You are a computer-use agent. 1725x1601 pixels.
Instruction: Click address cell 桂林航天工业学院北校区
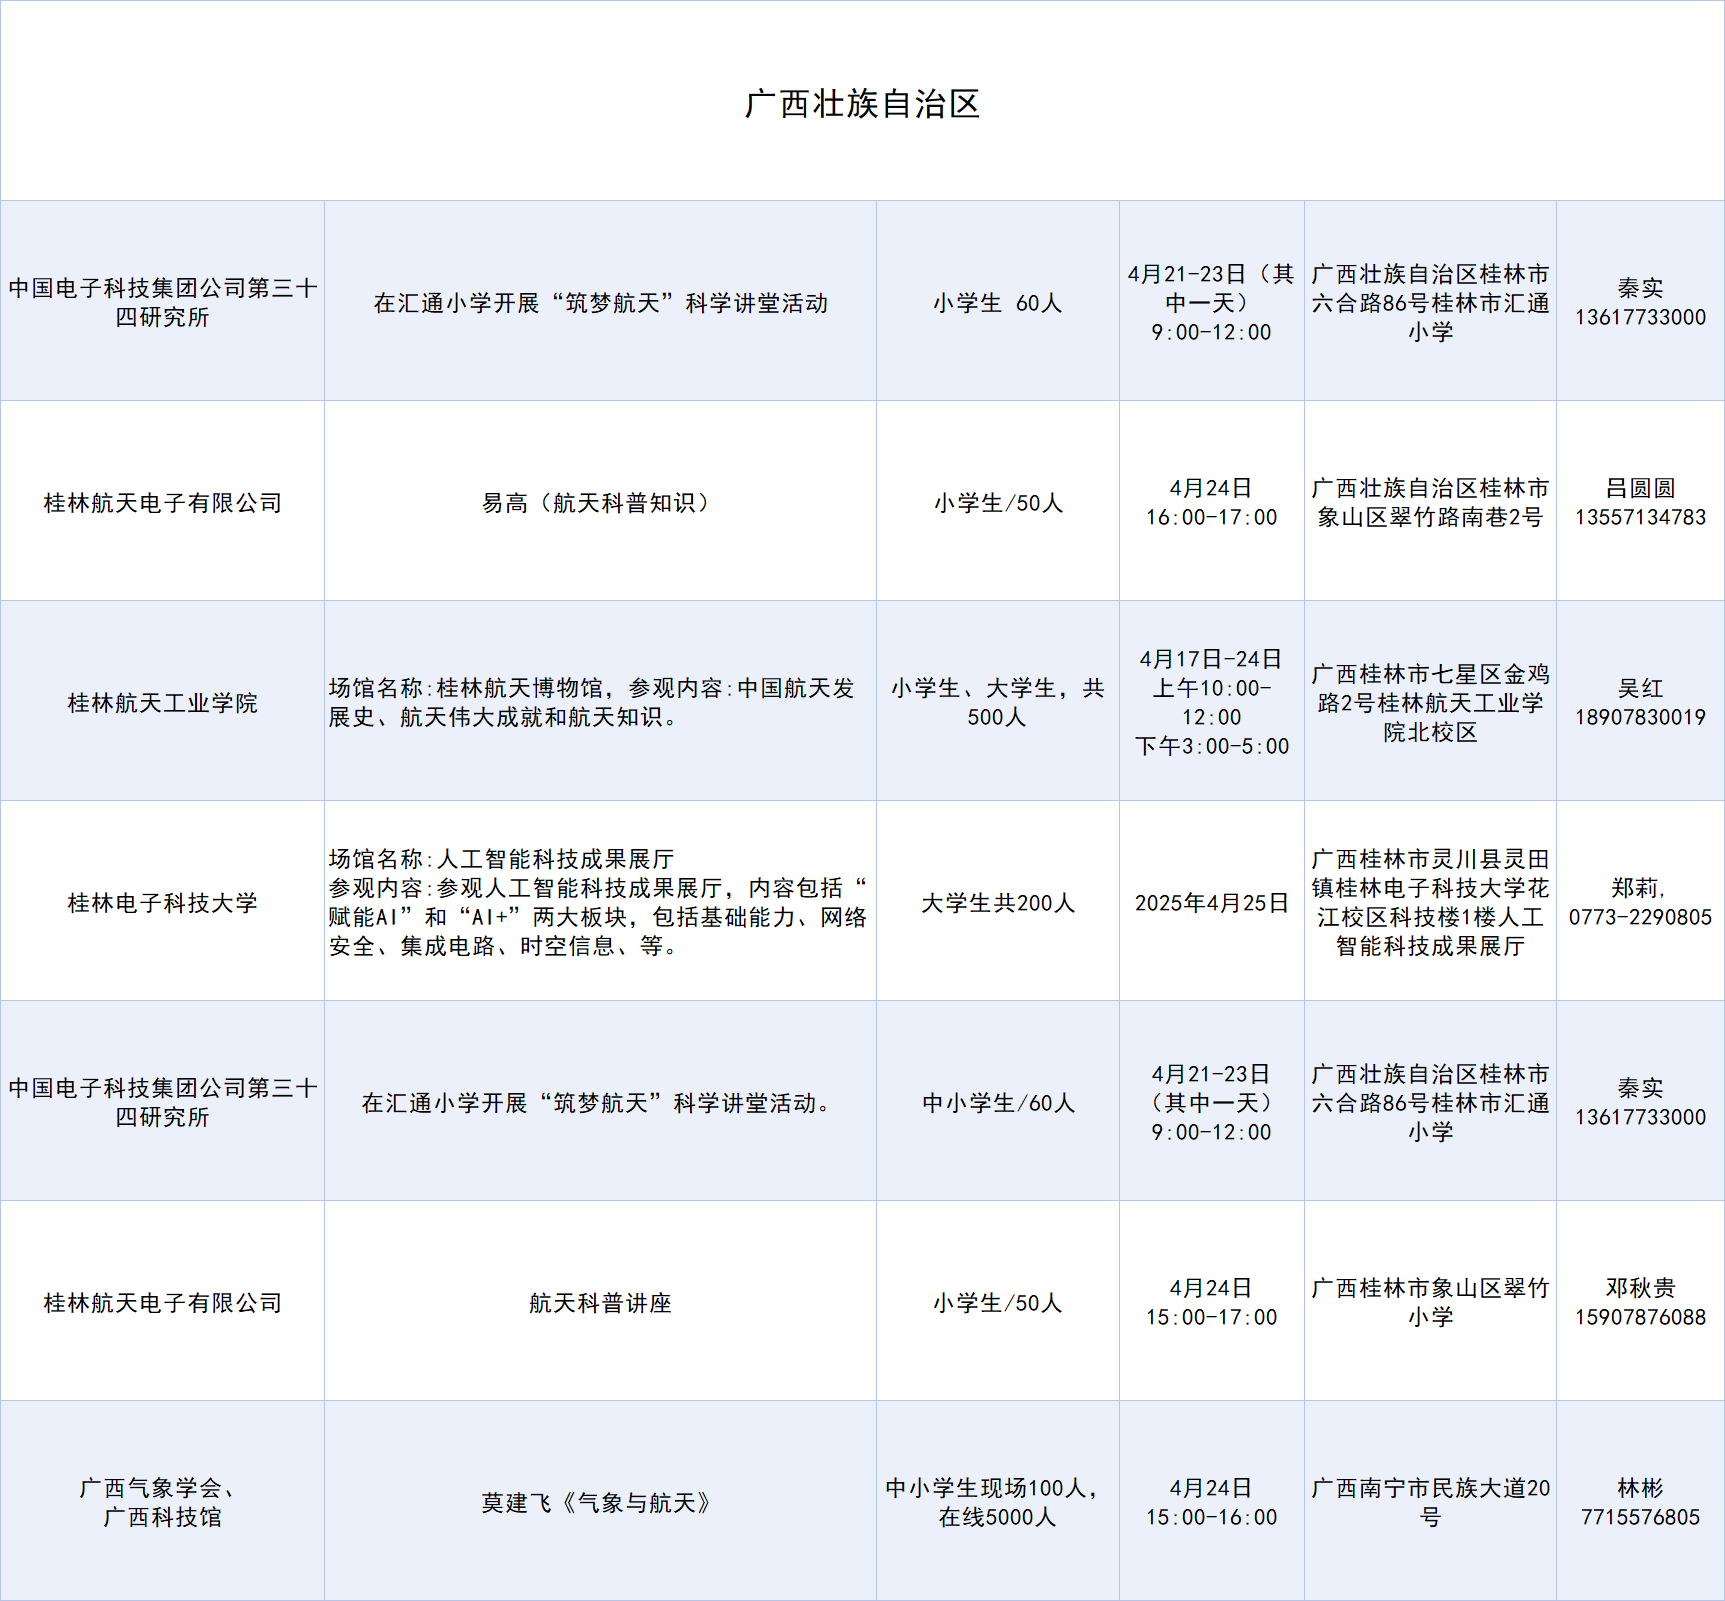point(1430,701)
